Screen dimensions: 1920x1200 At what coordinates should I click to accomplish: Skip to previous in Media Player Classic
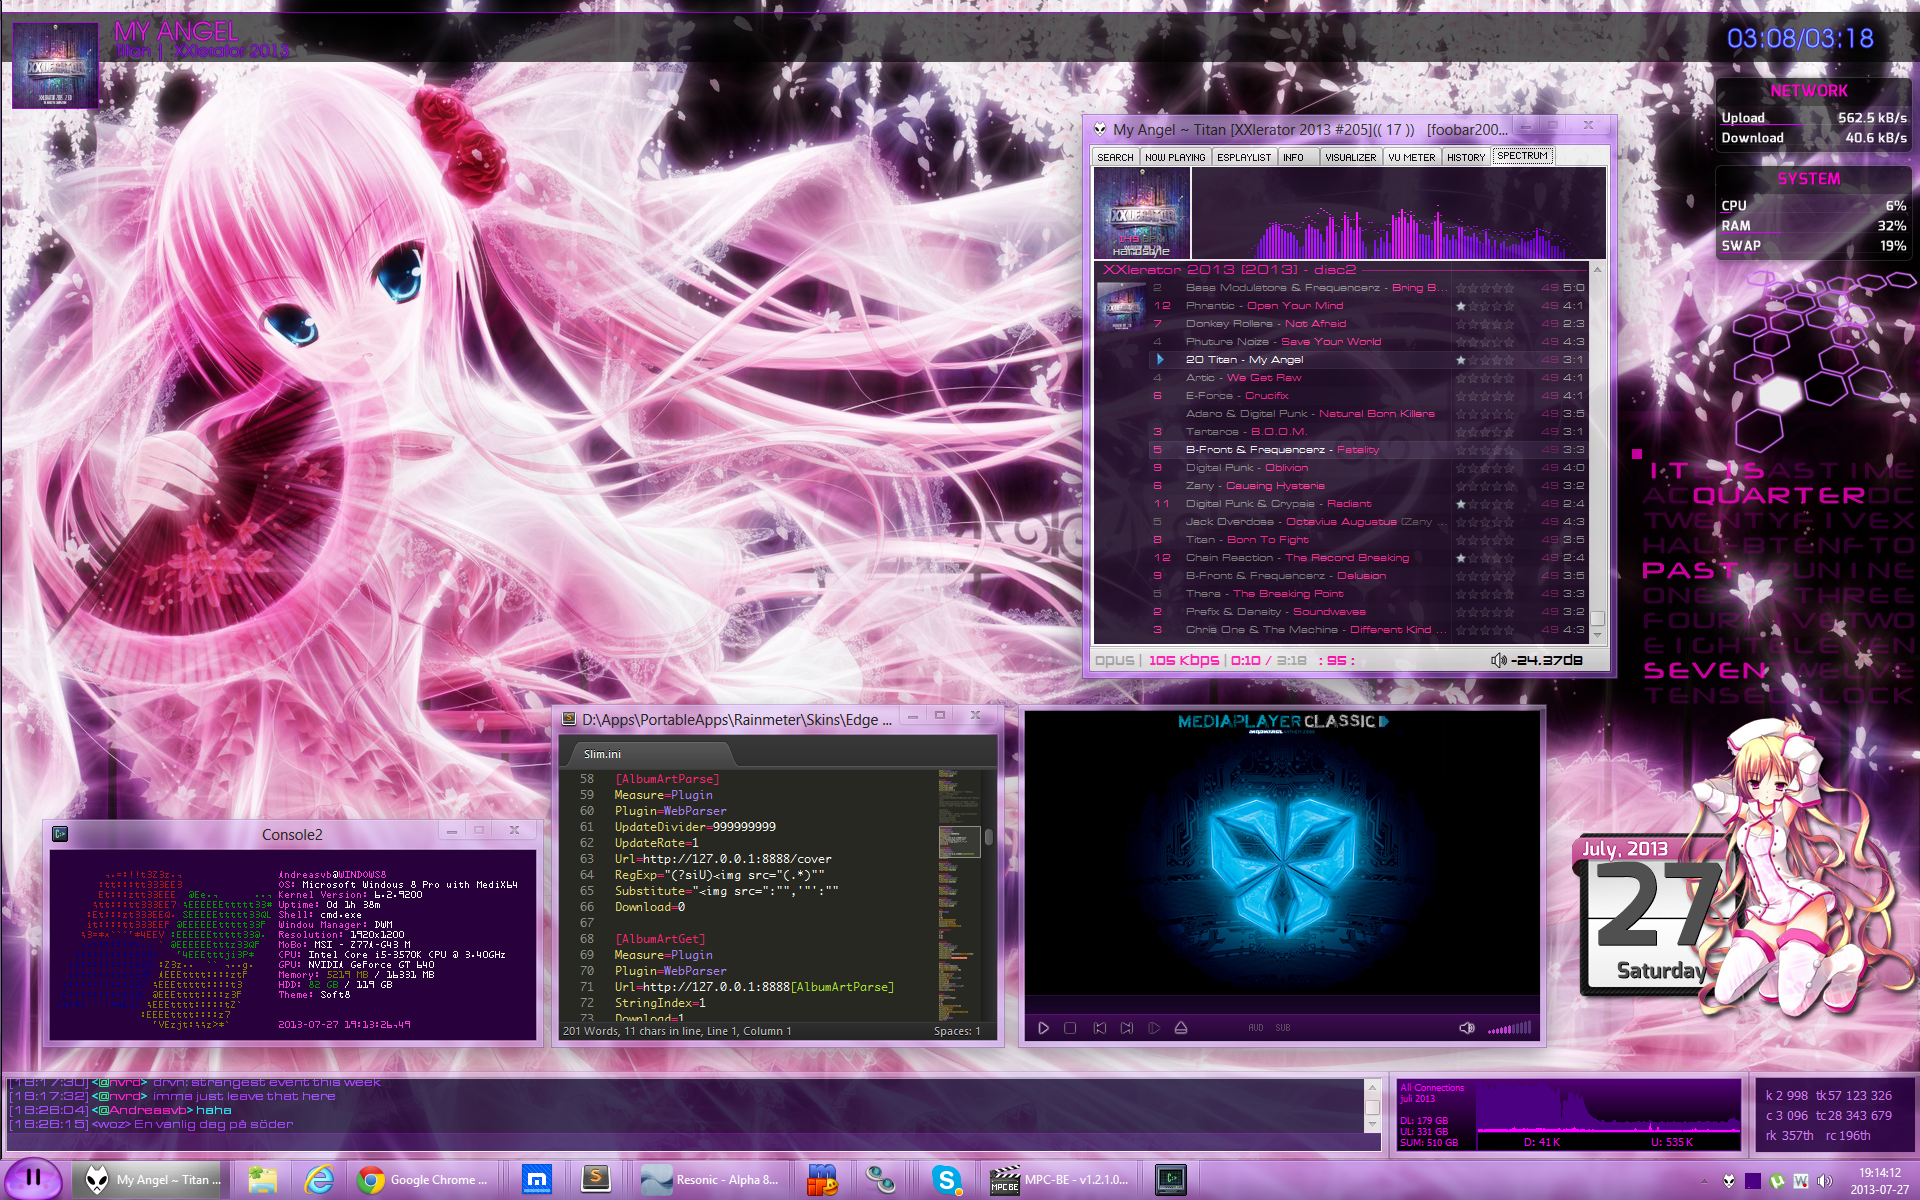tap(1100, 1028)
